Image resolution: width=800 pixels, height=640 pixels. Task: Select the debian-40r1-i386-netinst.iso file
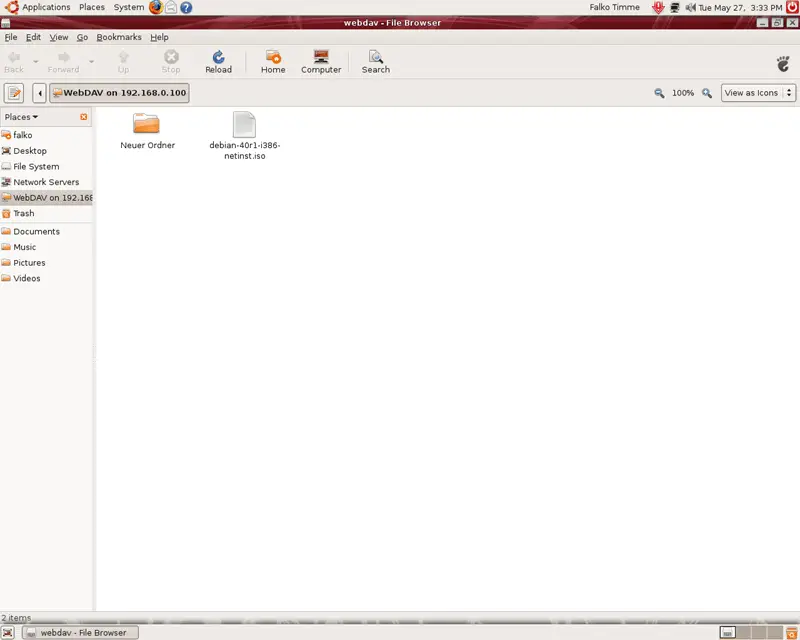244,136
